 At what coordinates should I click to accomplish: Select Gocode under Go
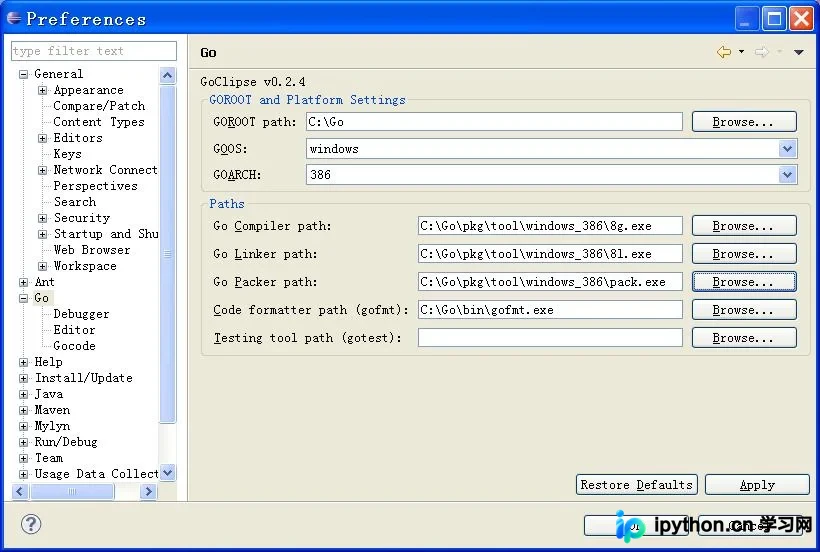coord(74,346)
